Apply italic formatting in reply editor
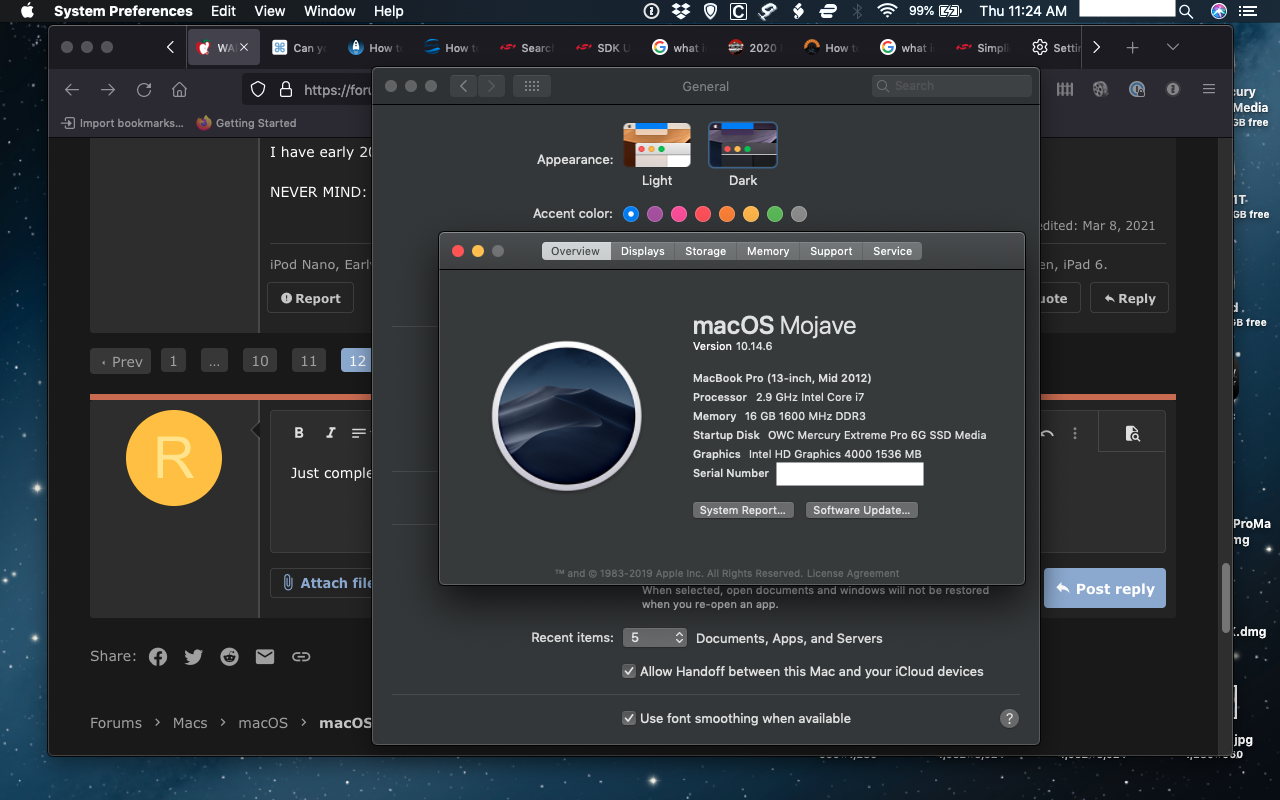The image size is (1280, 800). [330, 433]
